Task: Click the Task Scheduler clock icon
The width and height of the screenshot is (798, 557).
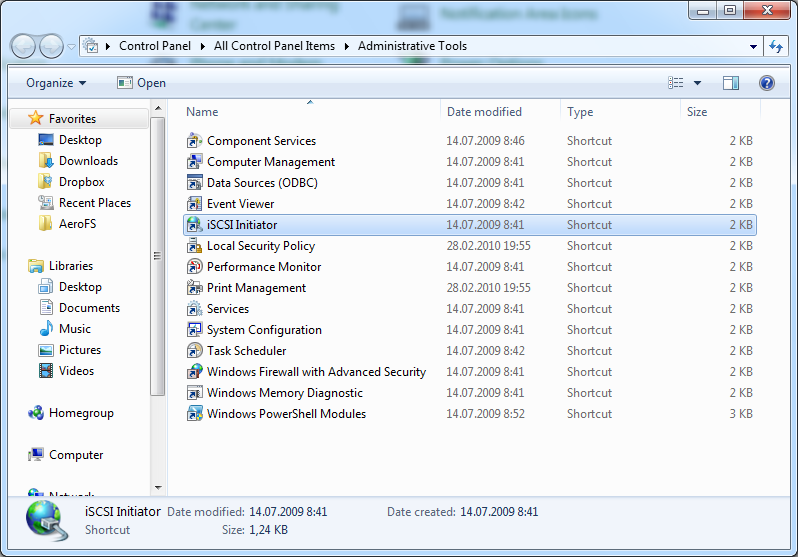Action: (194, 350)
